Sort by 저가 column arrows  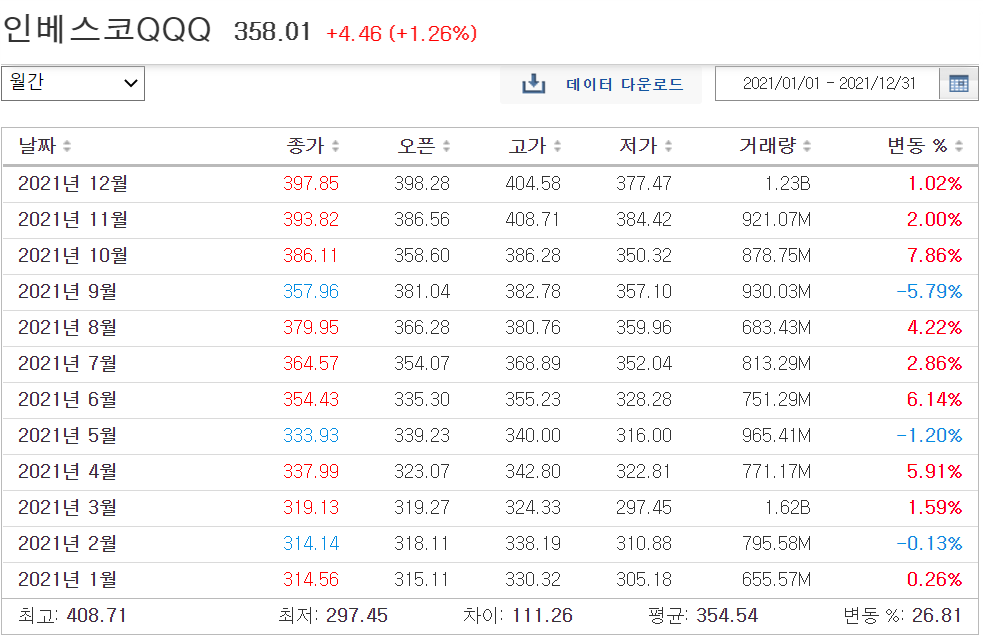[668, 146]
